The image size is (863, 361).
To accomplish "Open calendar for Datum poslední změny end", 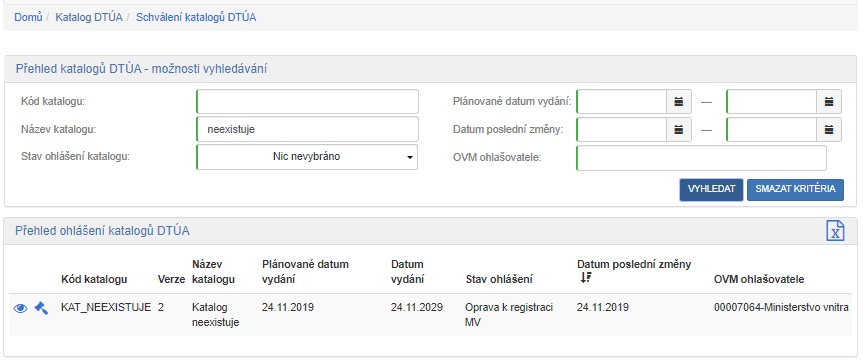I will pyautogui.click(x=829, y=130).
